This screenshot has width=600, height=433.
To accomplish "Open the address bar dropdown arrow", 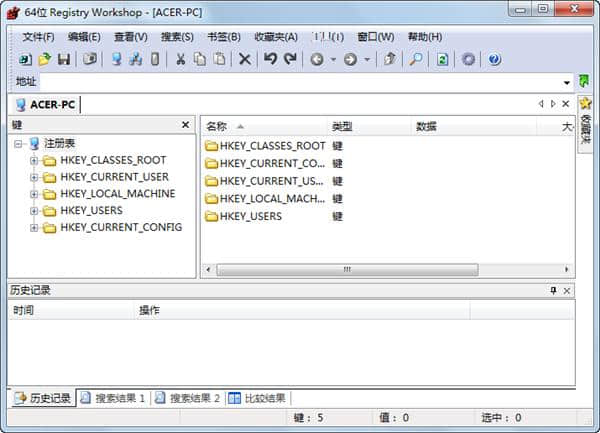I will coord(567,82).
